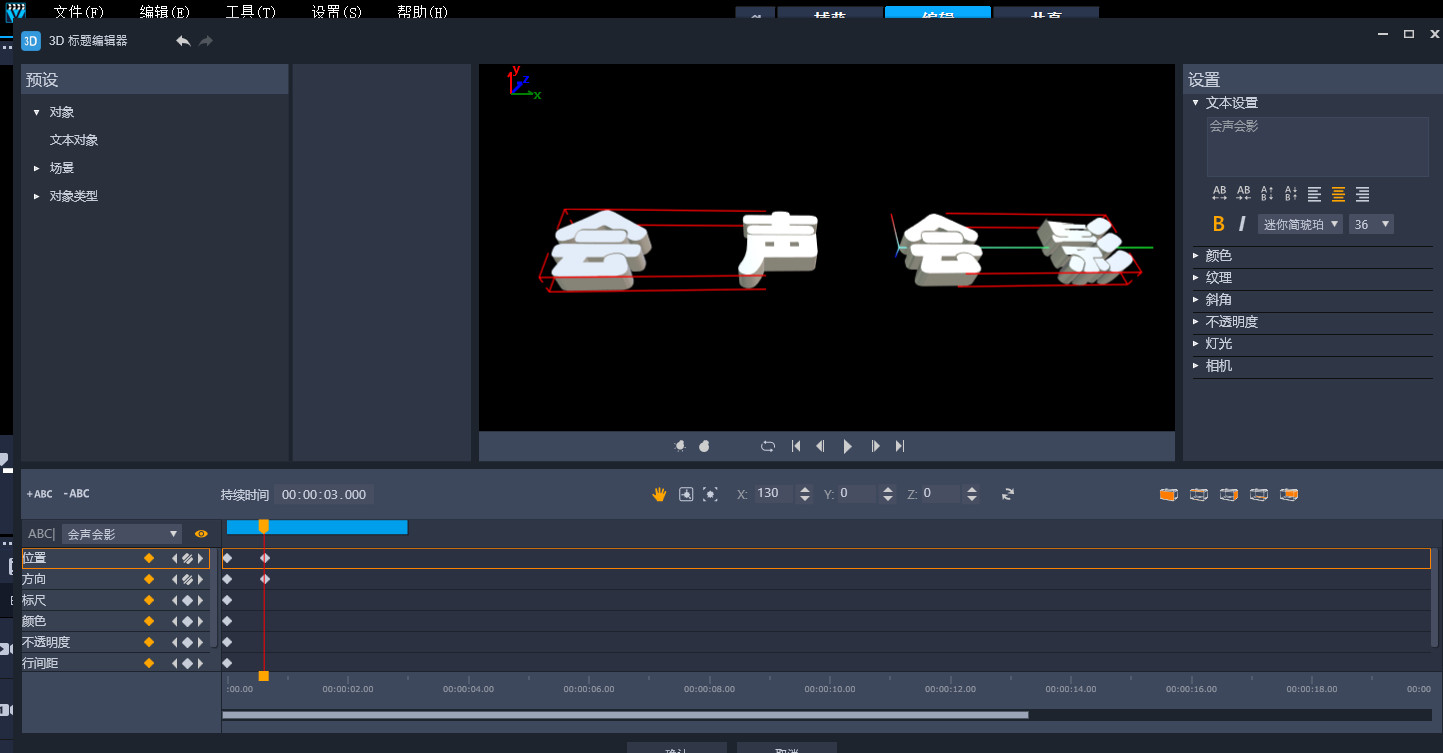Viewport: 1443px width, 753px height.
Task: Jump to end of preview
Action: pyautogui.click(x=900, y=446)
